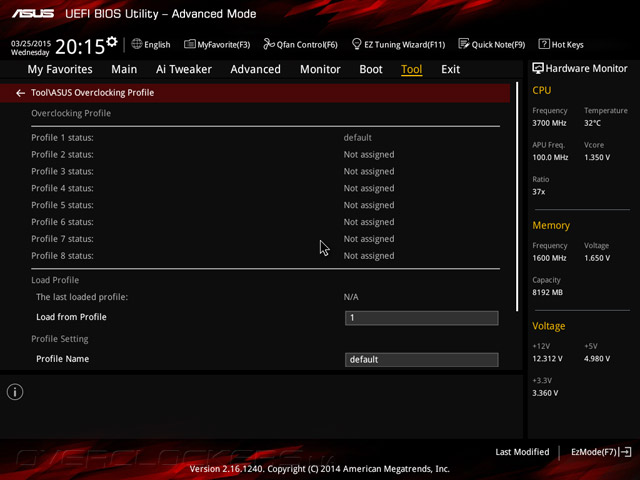
Task: Click the CPU heading in Hardware Monitor
Action: (542, 90)
